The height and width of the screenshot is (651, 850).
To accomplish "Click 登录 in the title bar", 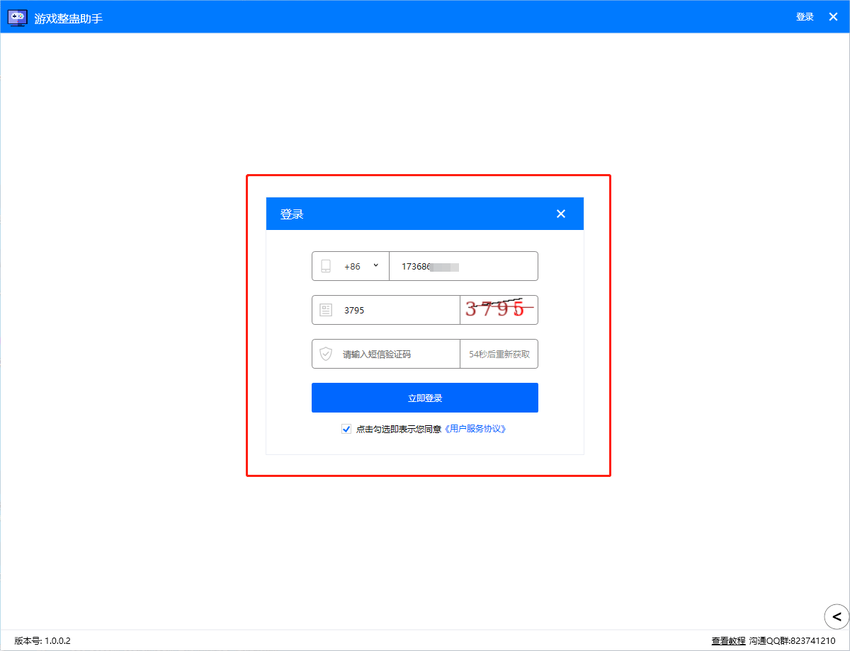I will coord(804,17).
